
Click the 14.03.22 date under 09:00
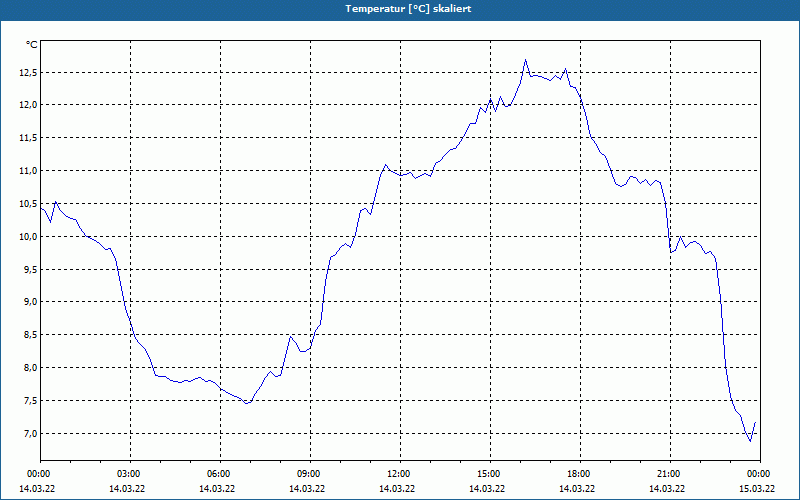coord(307,489)
